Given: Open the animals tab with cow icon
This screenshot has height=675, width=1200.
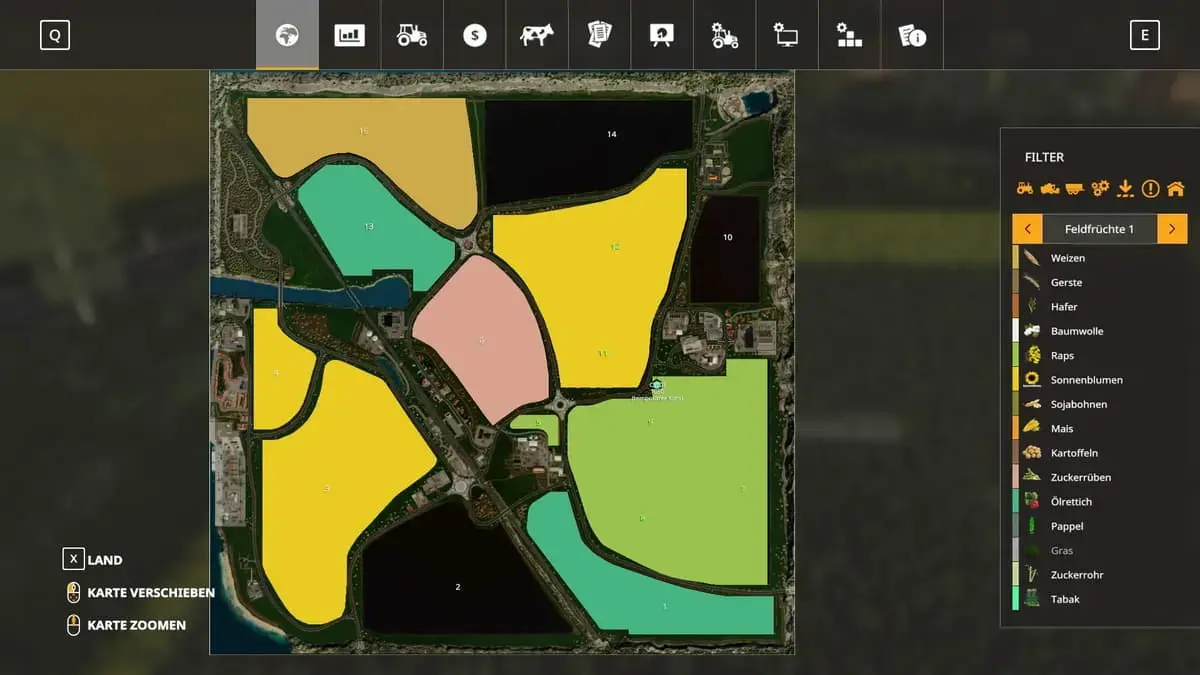Looking at the screenshot, I should pos(536,35).
